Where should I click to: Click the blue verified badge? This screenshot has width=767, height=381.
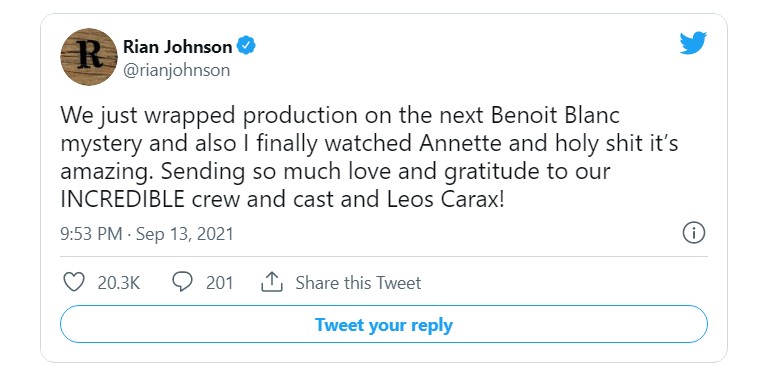pos(246,46)
